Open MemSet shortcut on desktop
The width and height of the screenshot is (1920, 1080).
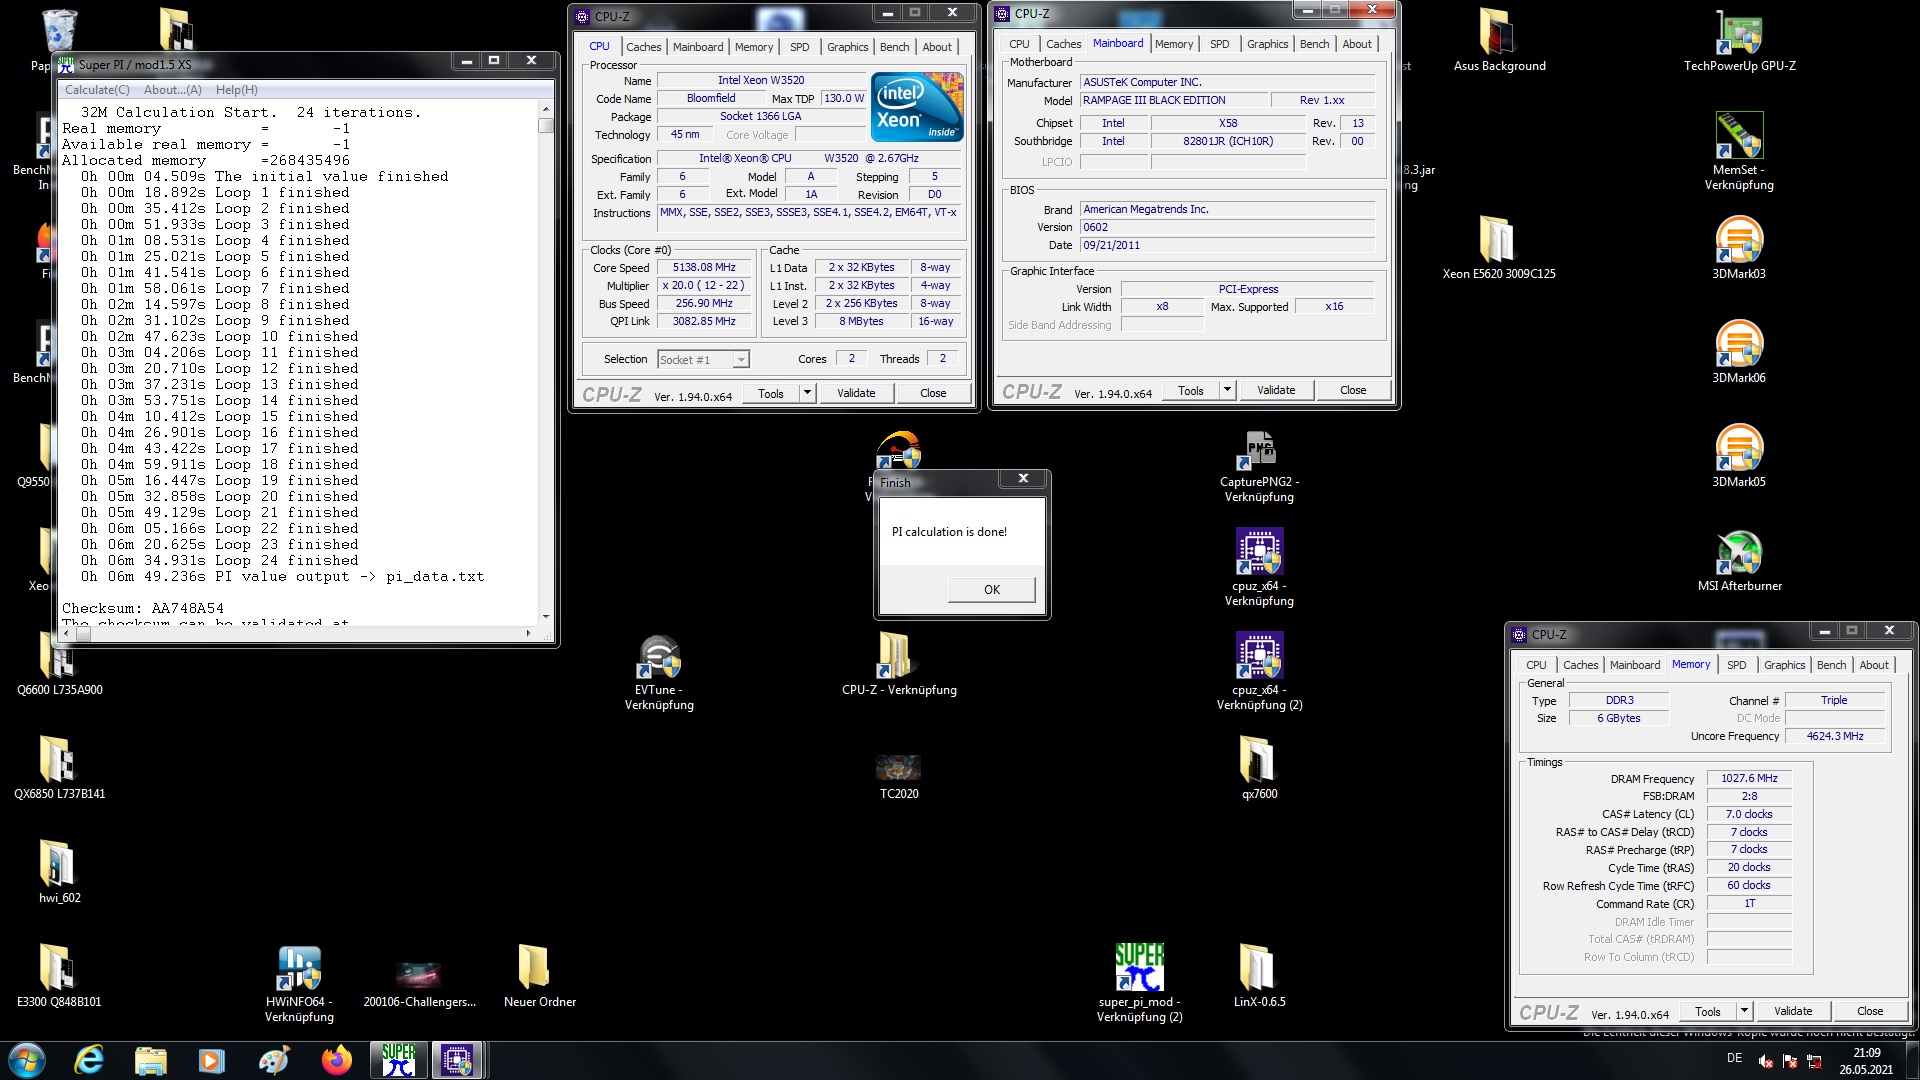(x=1739, y=150)
